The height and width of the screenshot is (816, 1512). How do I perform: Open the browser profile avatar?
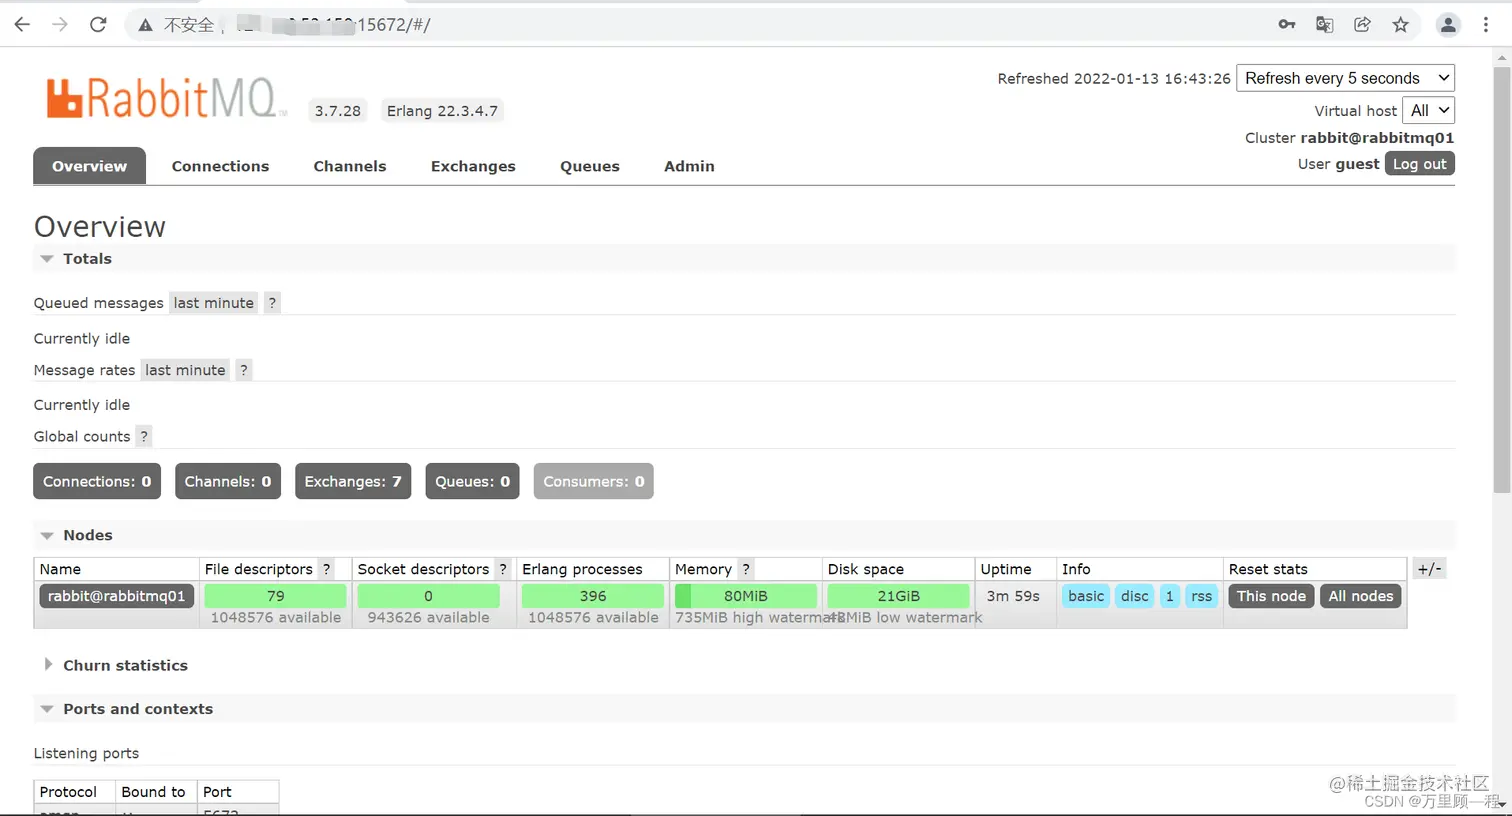[1447, 25]
